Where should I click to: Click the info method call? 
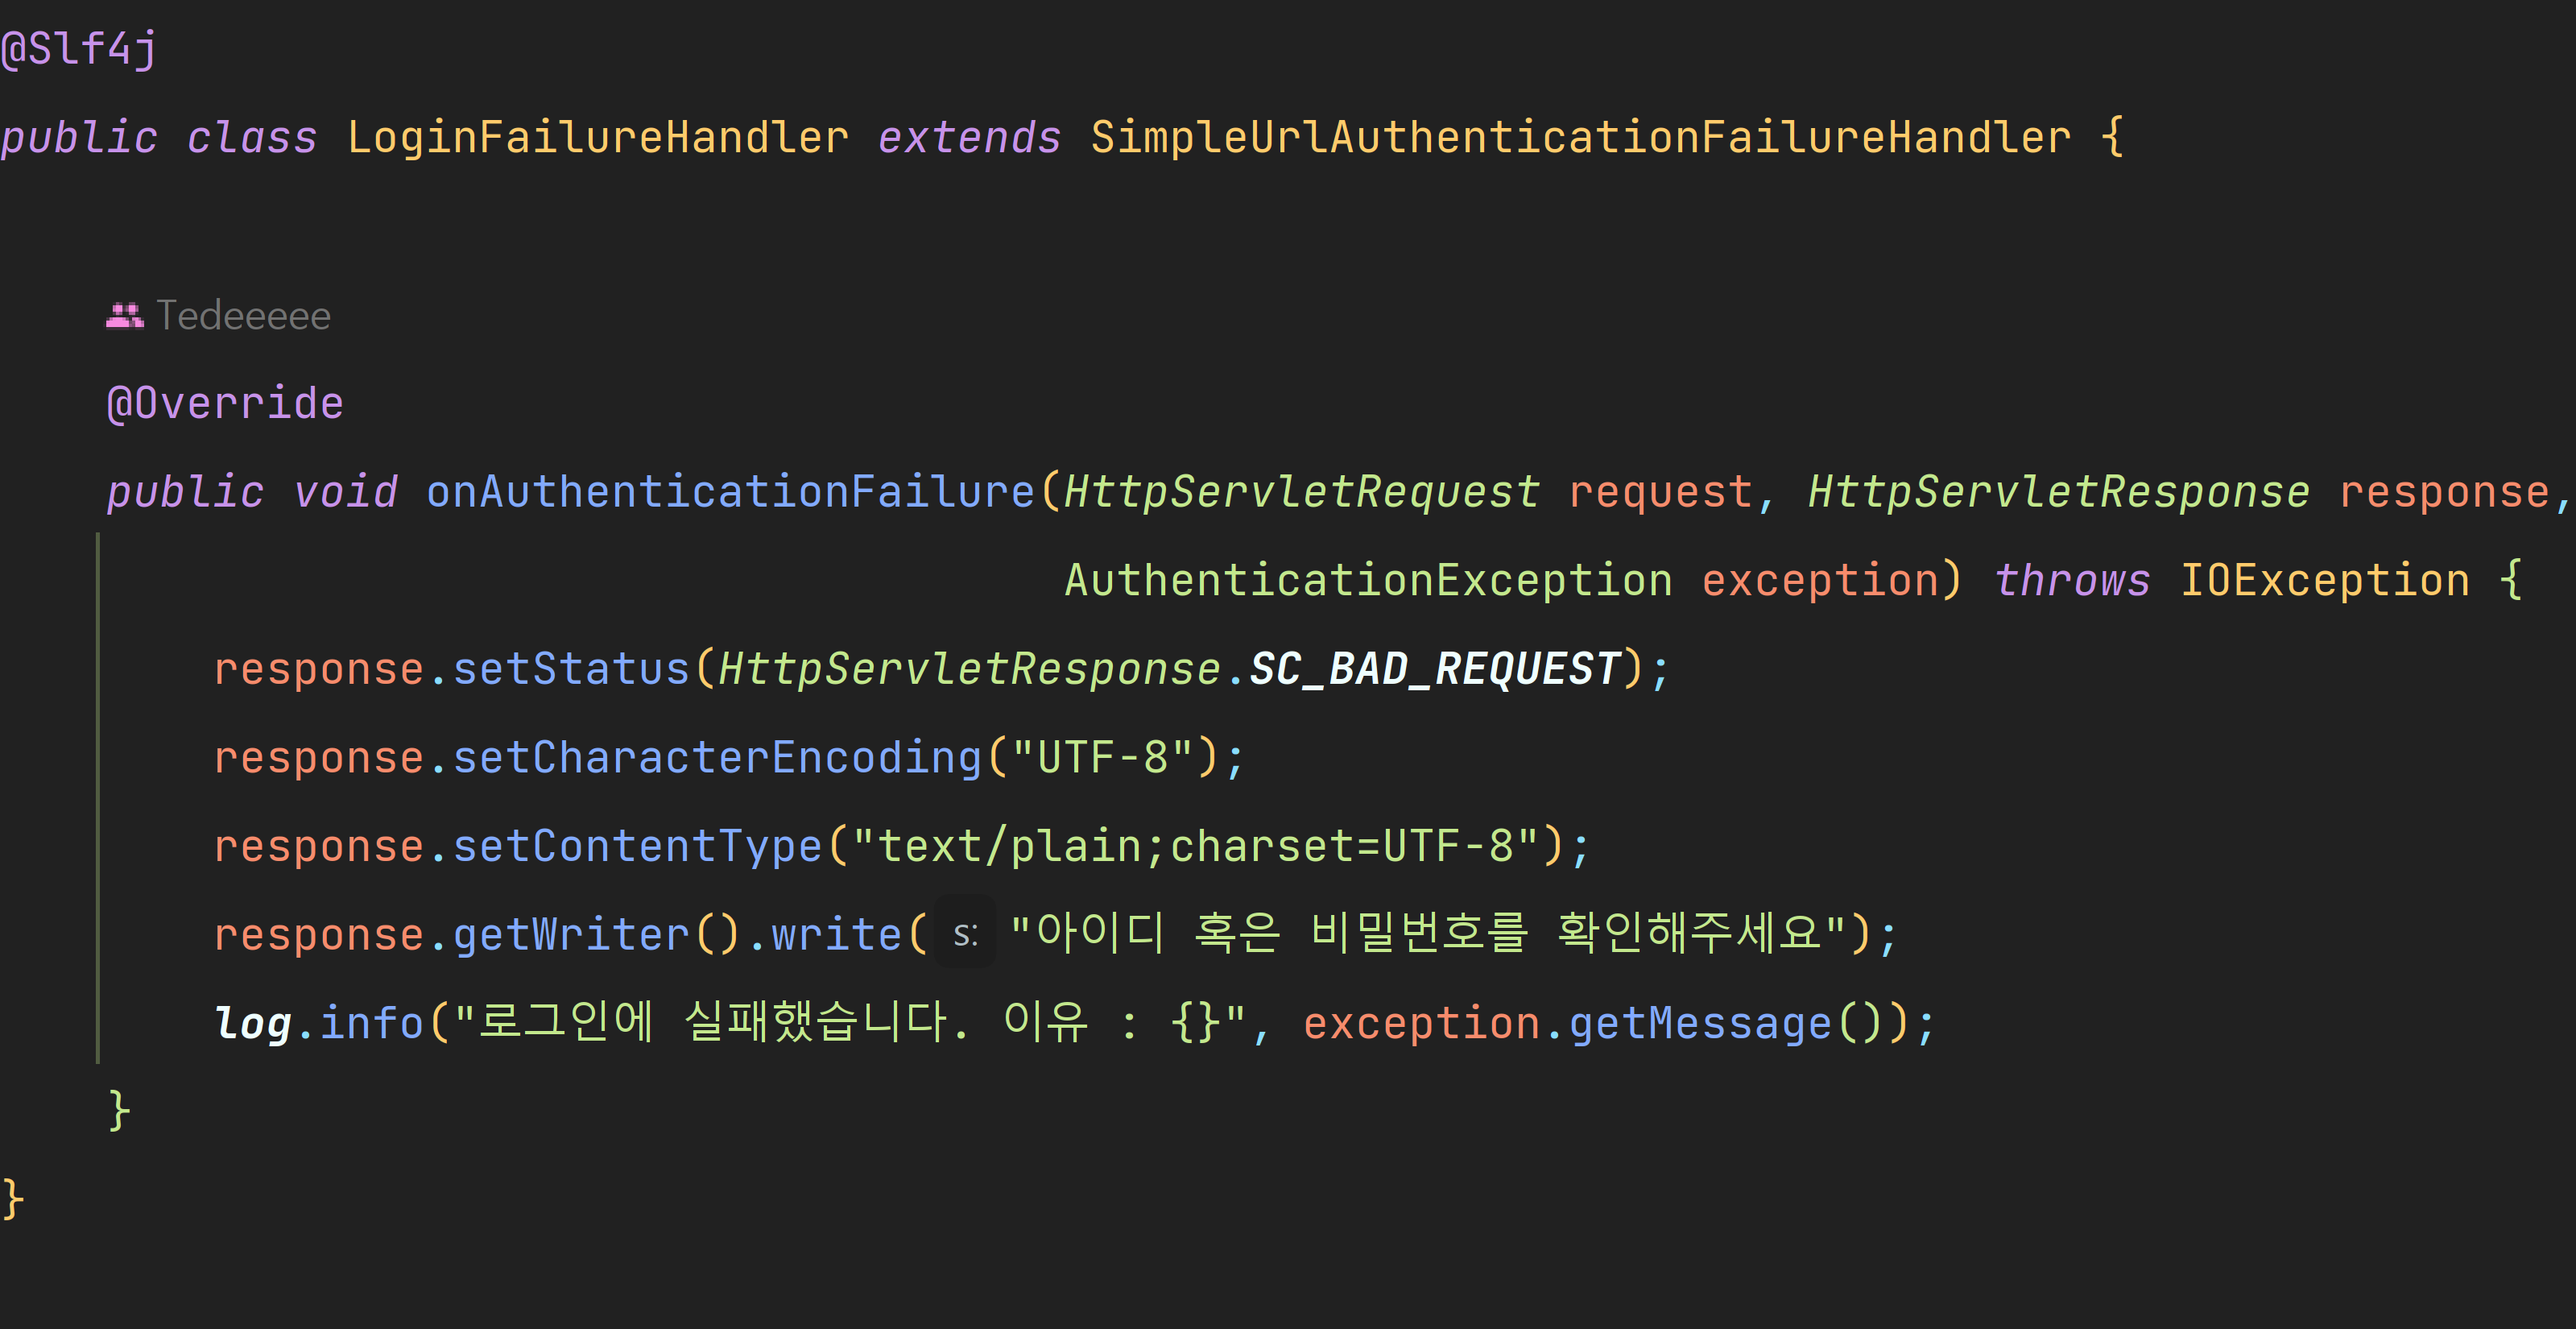tap(372, 1023)
